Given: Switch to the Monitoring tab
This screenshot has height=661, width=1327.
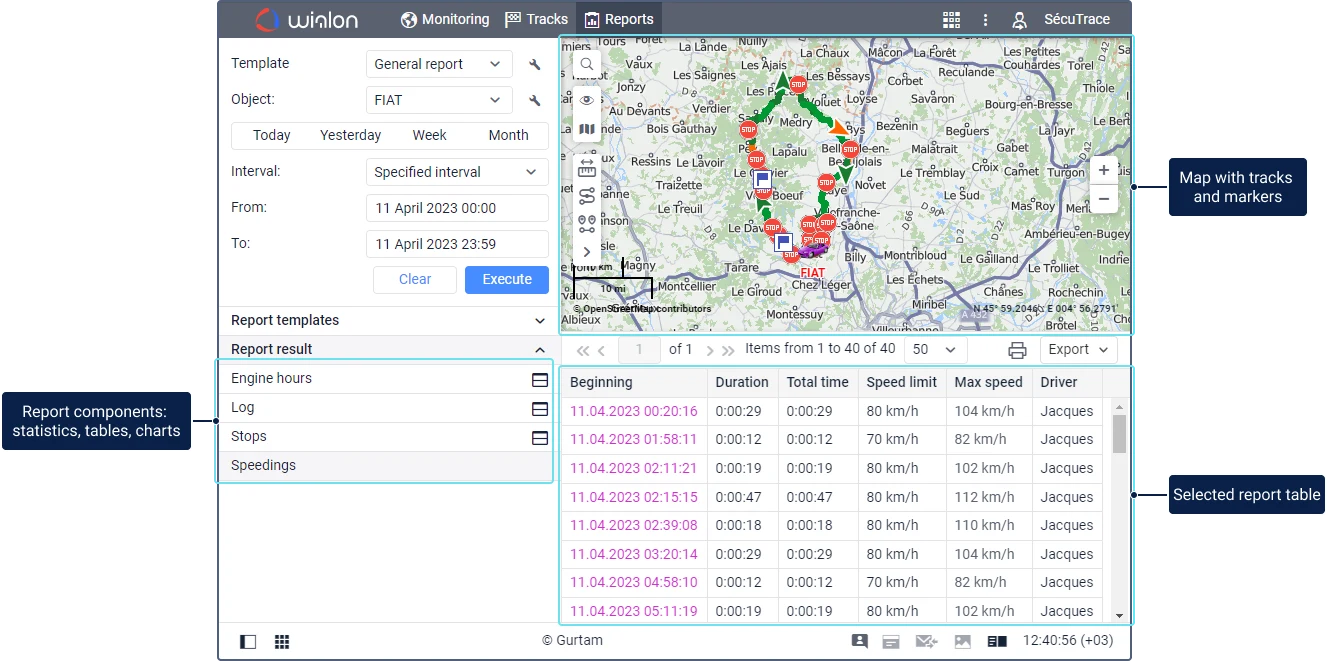Looking at the screenshot, I should point(445,19).
